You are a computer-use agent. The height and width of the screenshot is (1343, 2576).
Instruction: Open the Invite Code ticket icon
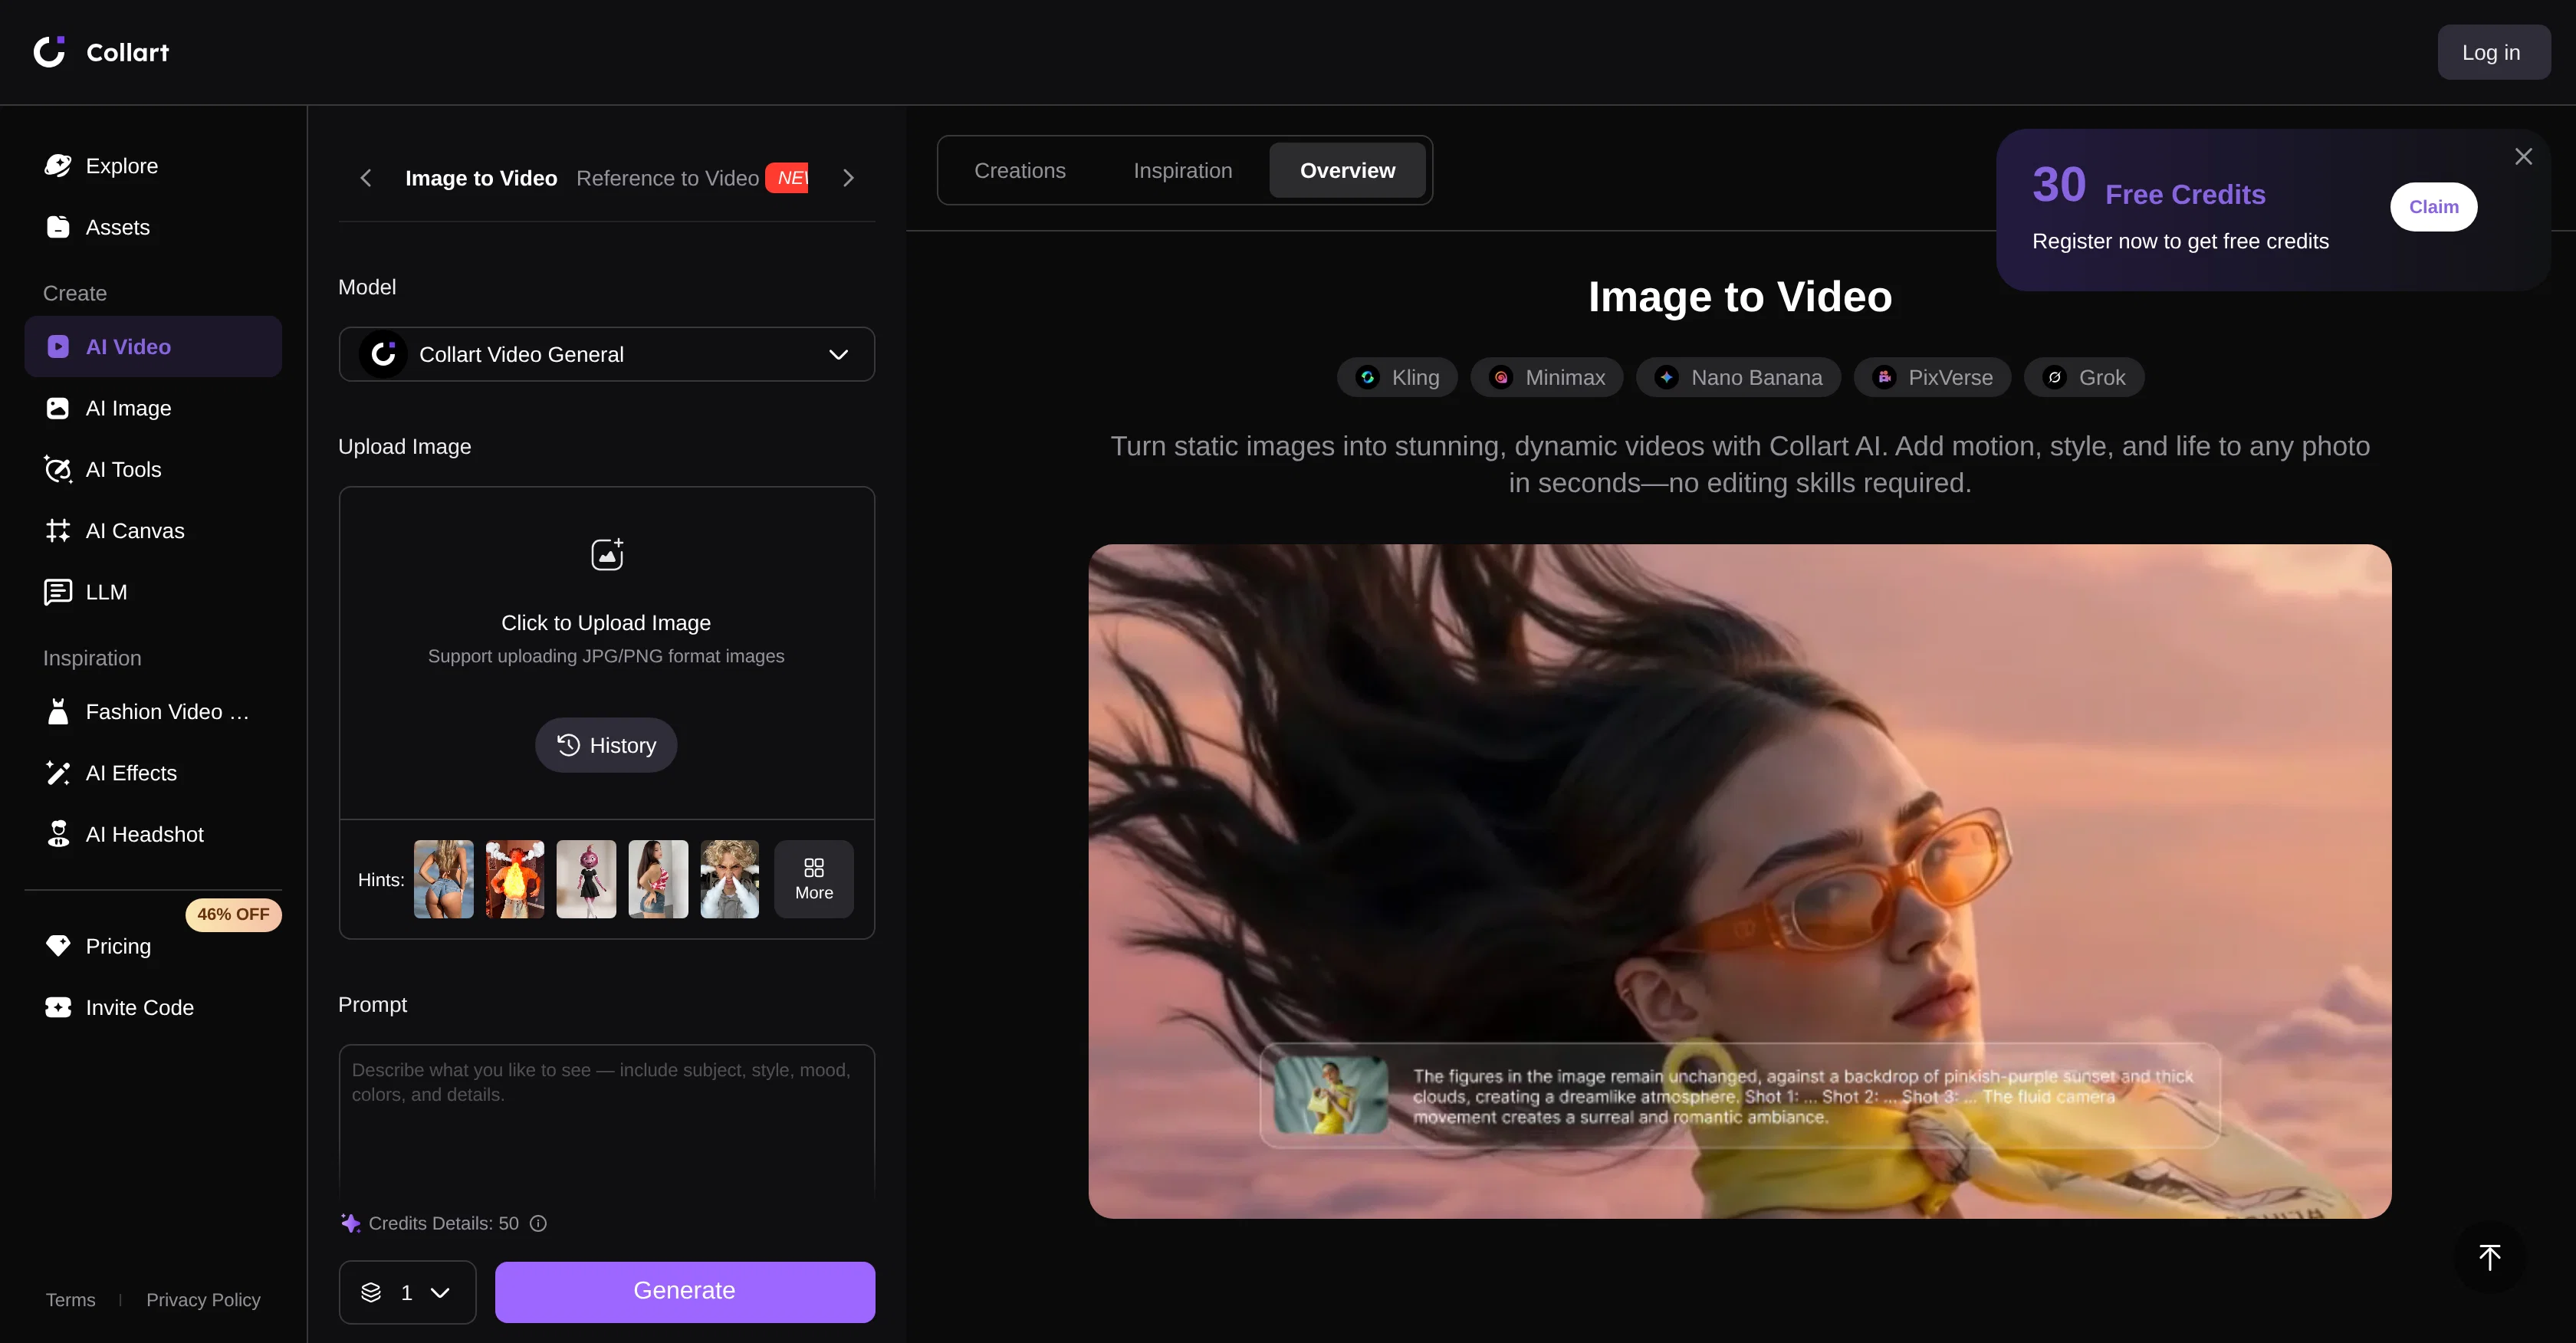[58, 1007]
